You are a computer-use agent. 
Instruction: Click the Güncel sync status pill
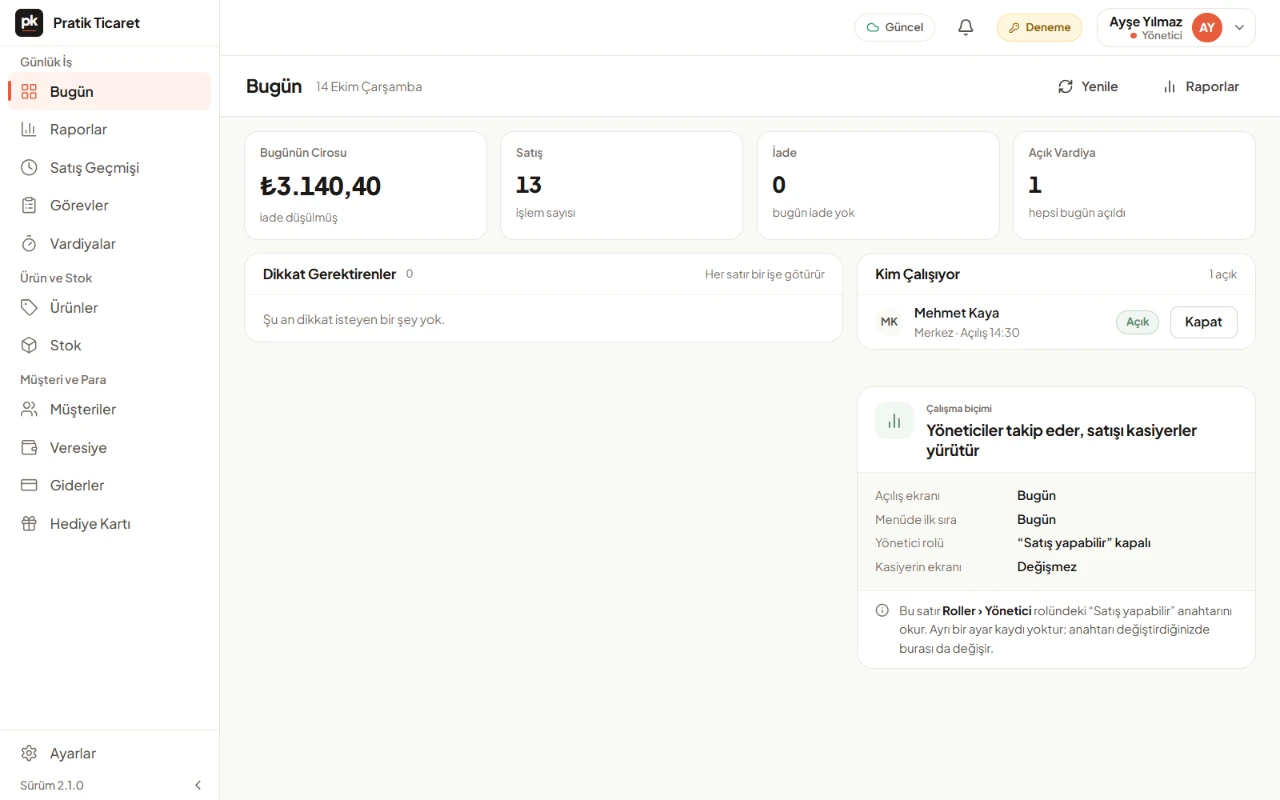[894, 27]
